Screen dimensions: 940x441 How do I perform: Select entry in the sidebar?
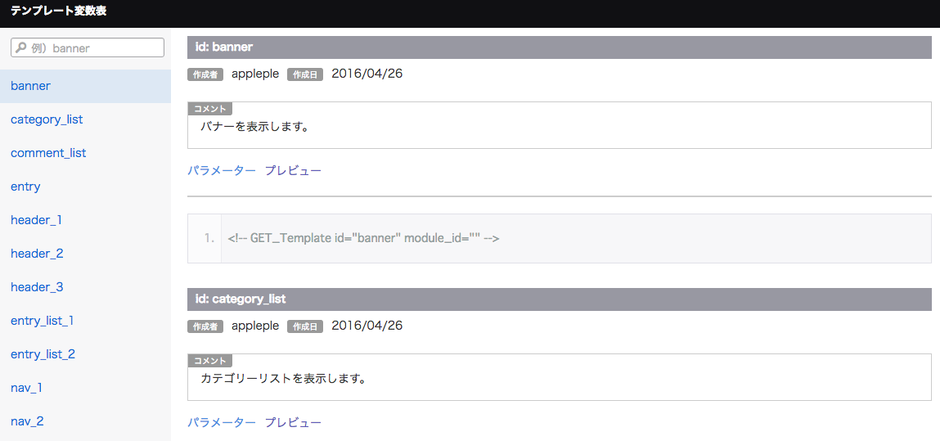(25, 187)
